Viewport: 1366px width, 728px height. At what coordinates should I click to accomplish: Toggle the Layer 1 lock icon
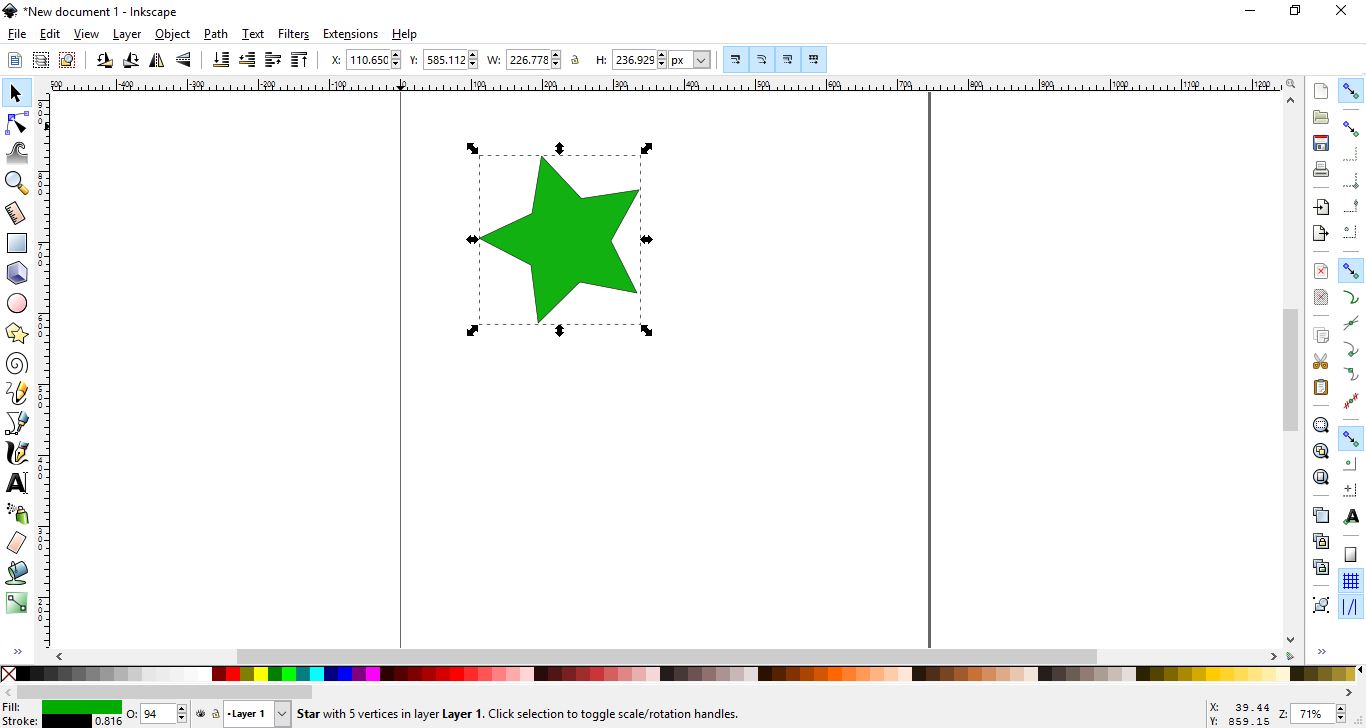(215, 714)
